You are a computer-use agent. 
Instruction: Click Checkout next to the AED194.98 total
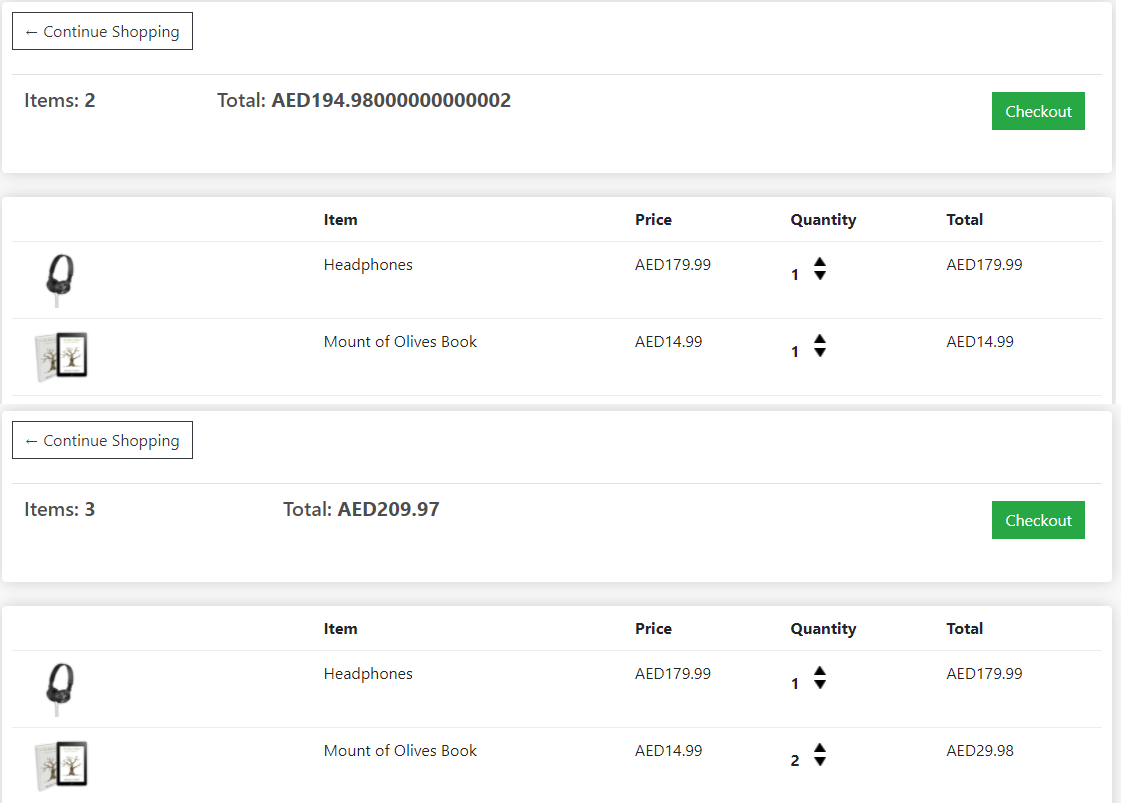coord(1038,111)
